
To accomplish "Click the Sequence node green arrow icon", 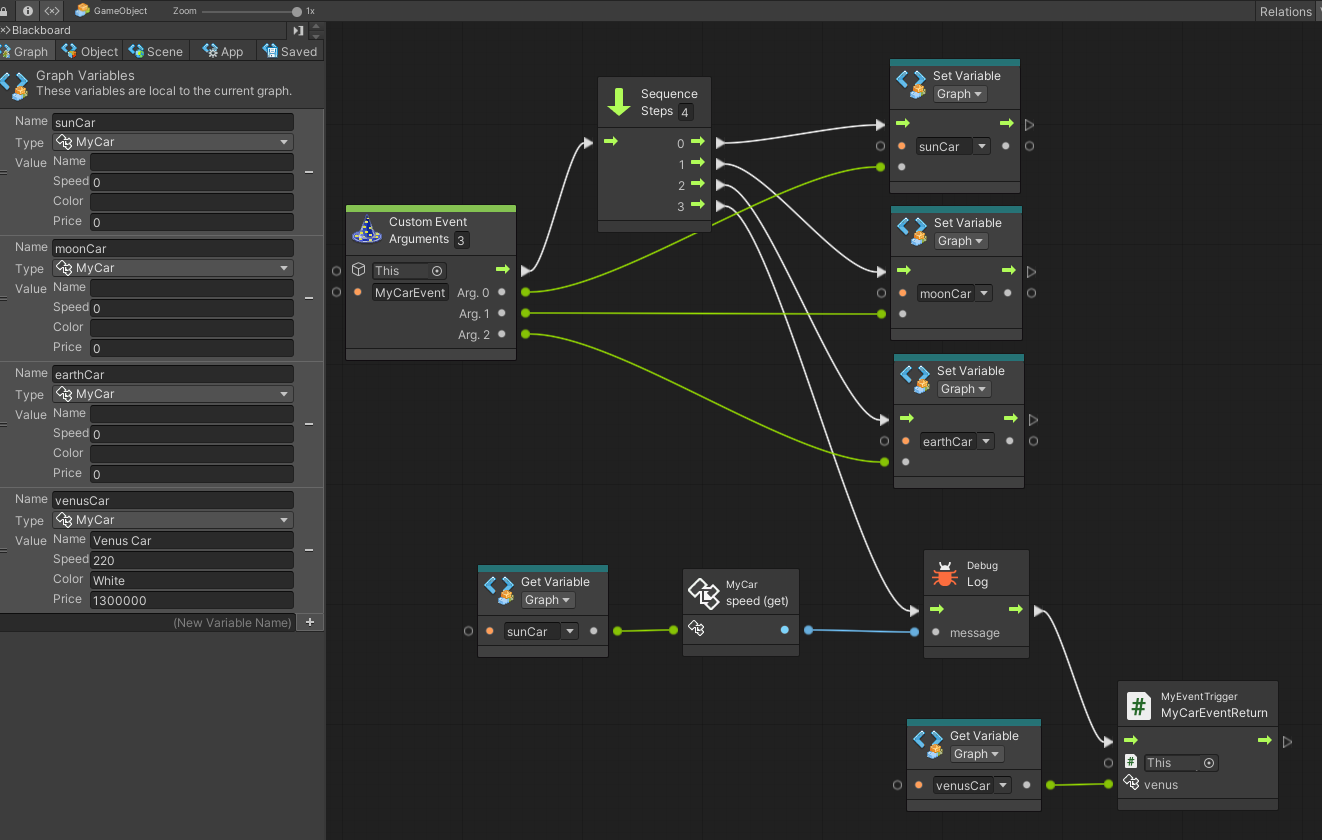I will tap(620, 101).
